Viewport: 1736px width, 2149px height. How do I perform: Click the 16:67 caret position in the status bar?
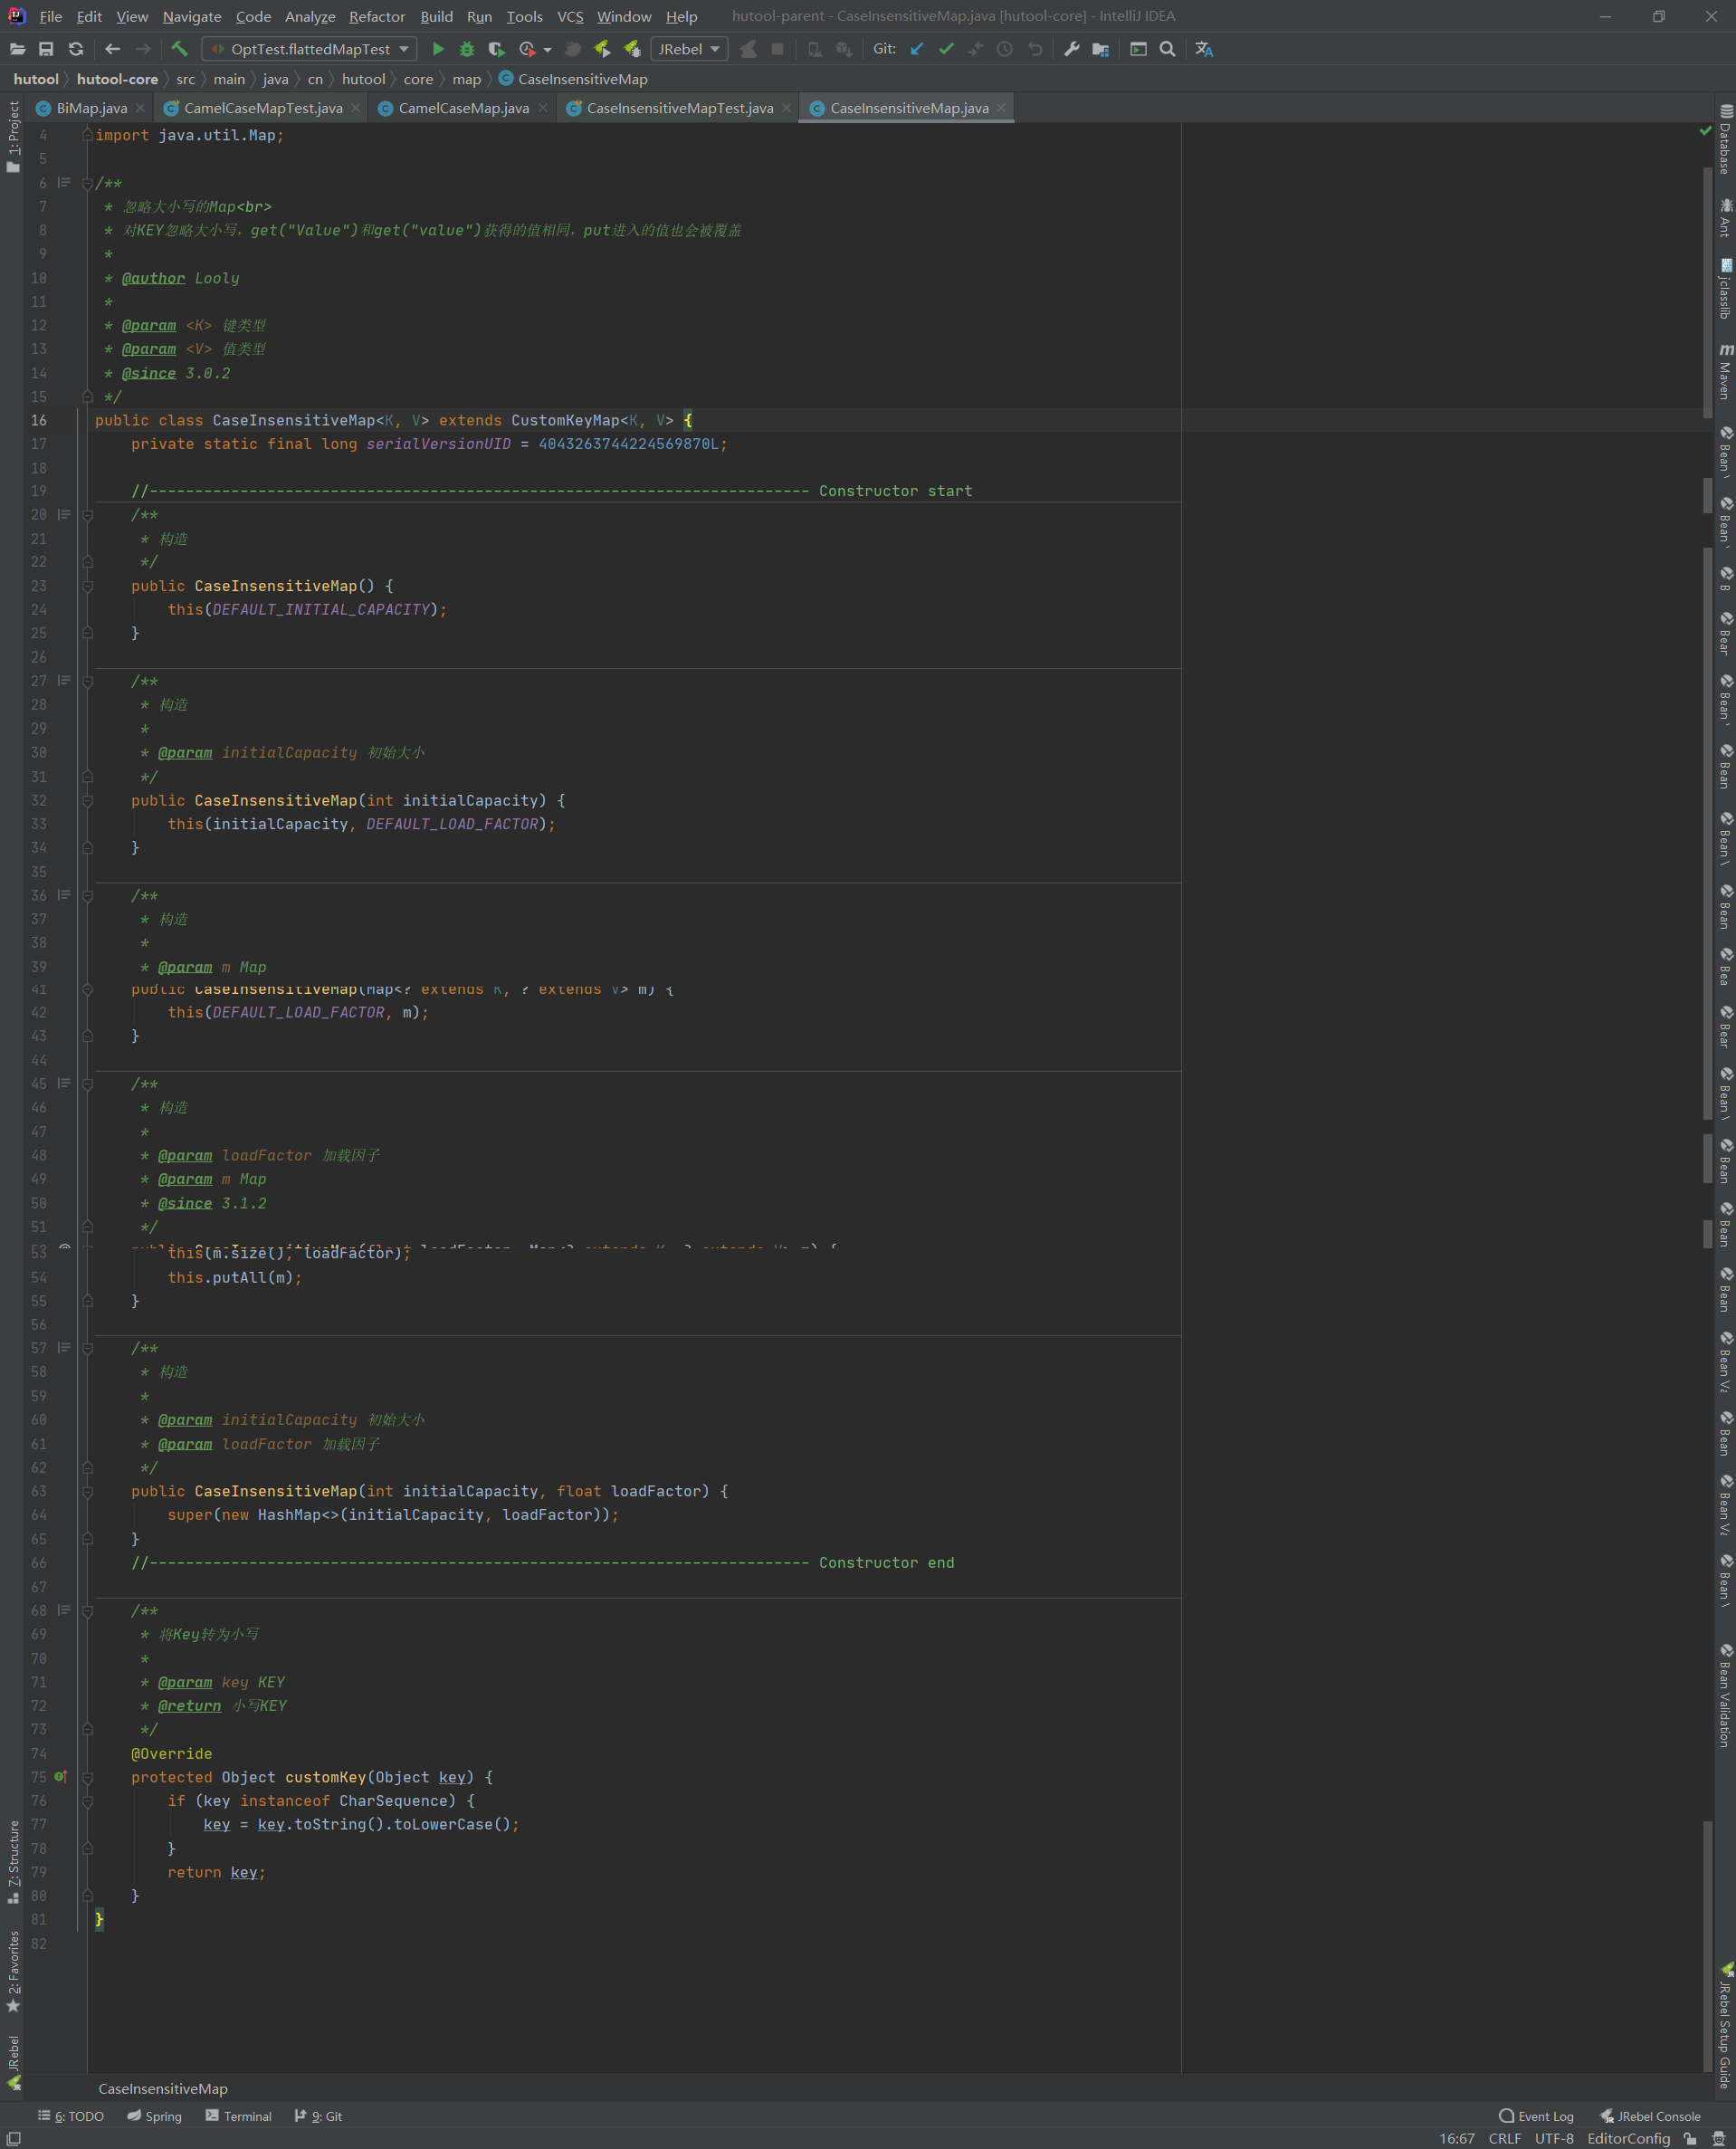[1457, 2138]
